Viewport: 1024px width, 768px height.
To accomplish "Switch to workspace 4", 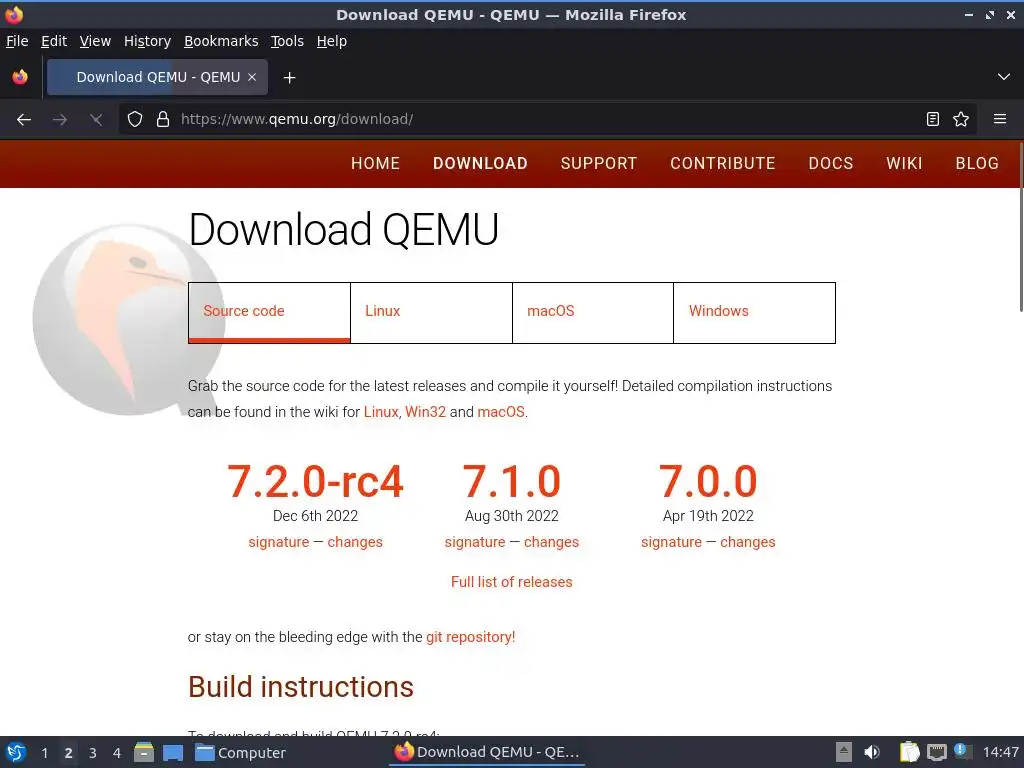I will click(117, 753).
